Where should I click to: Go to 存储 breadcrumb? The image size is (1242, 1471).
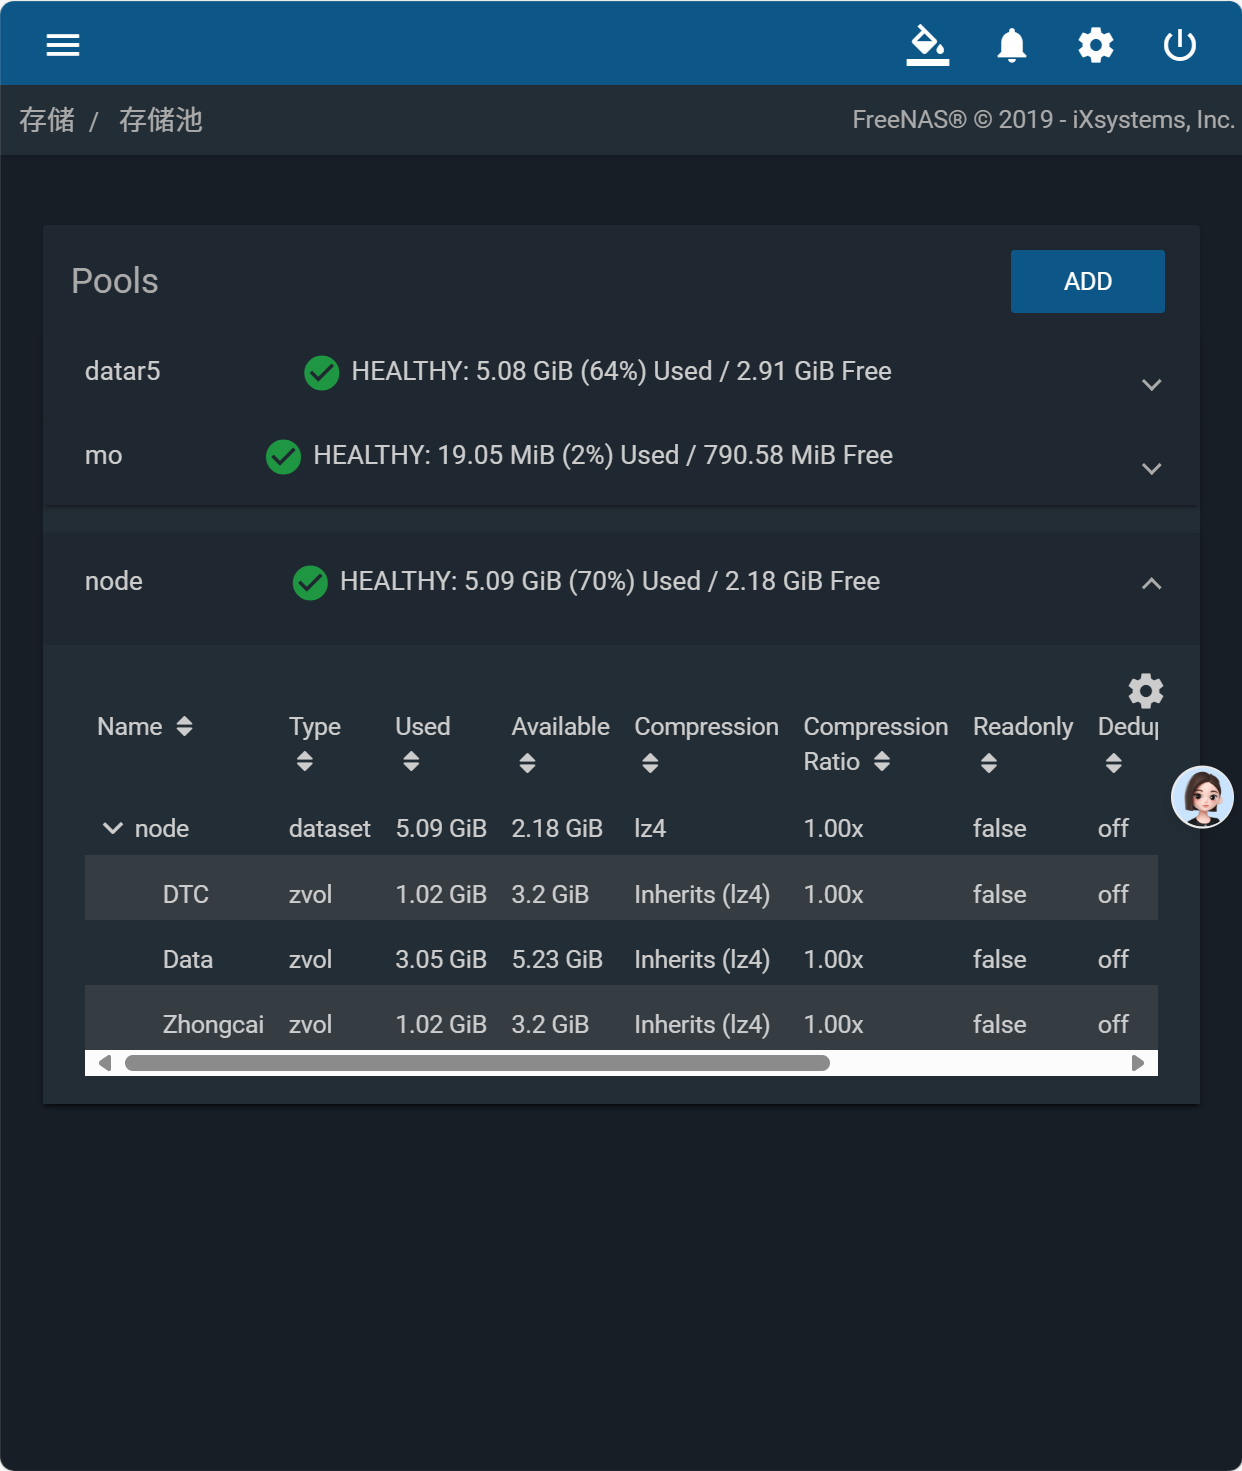click(x=47, y=120)
